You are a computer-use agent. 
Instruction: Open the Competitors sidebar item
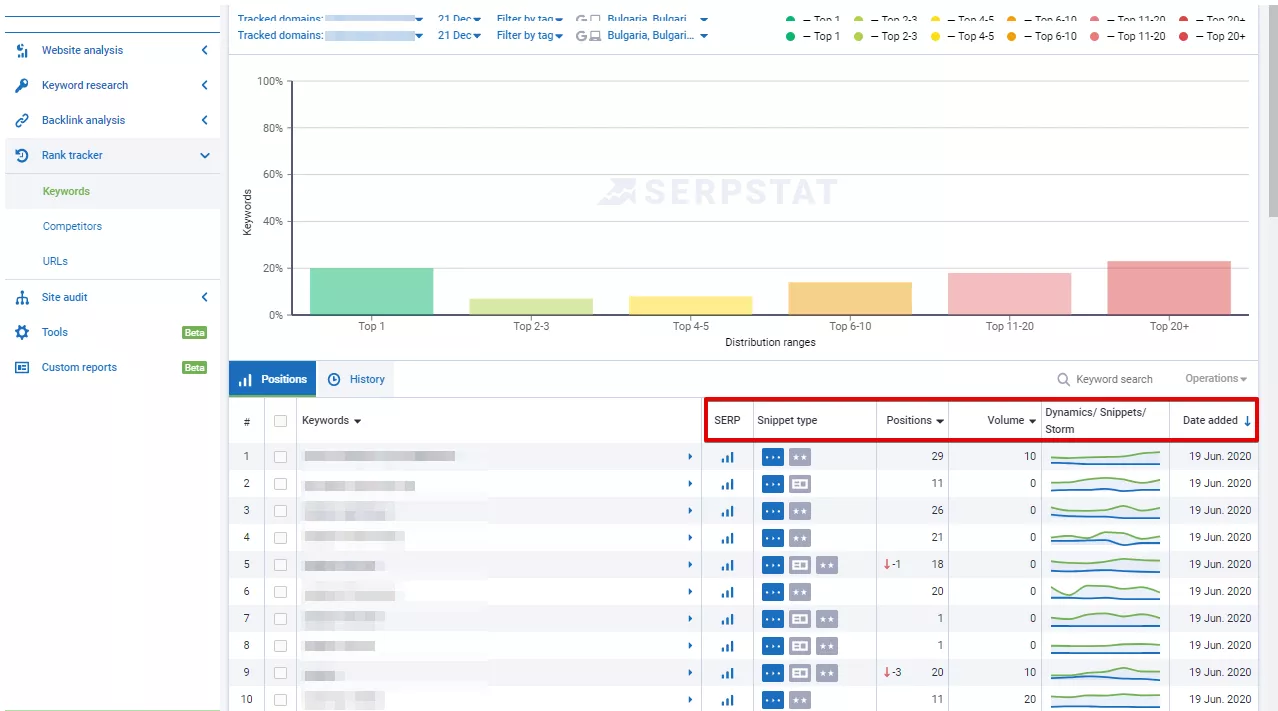click(72, 226)
